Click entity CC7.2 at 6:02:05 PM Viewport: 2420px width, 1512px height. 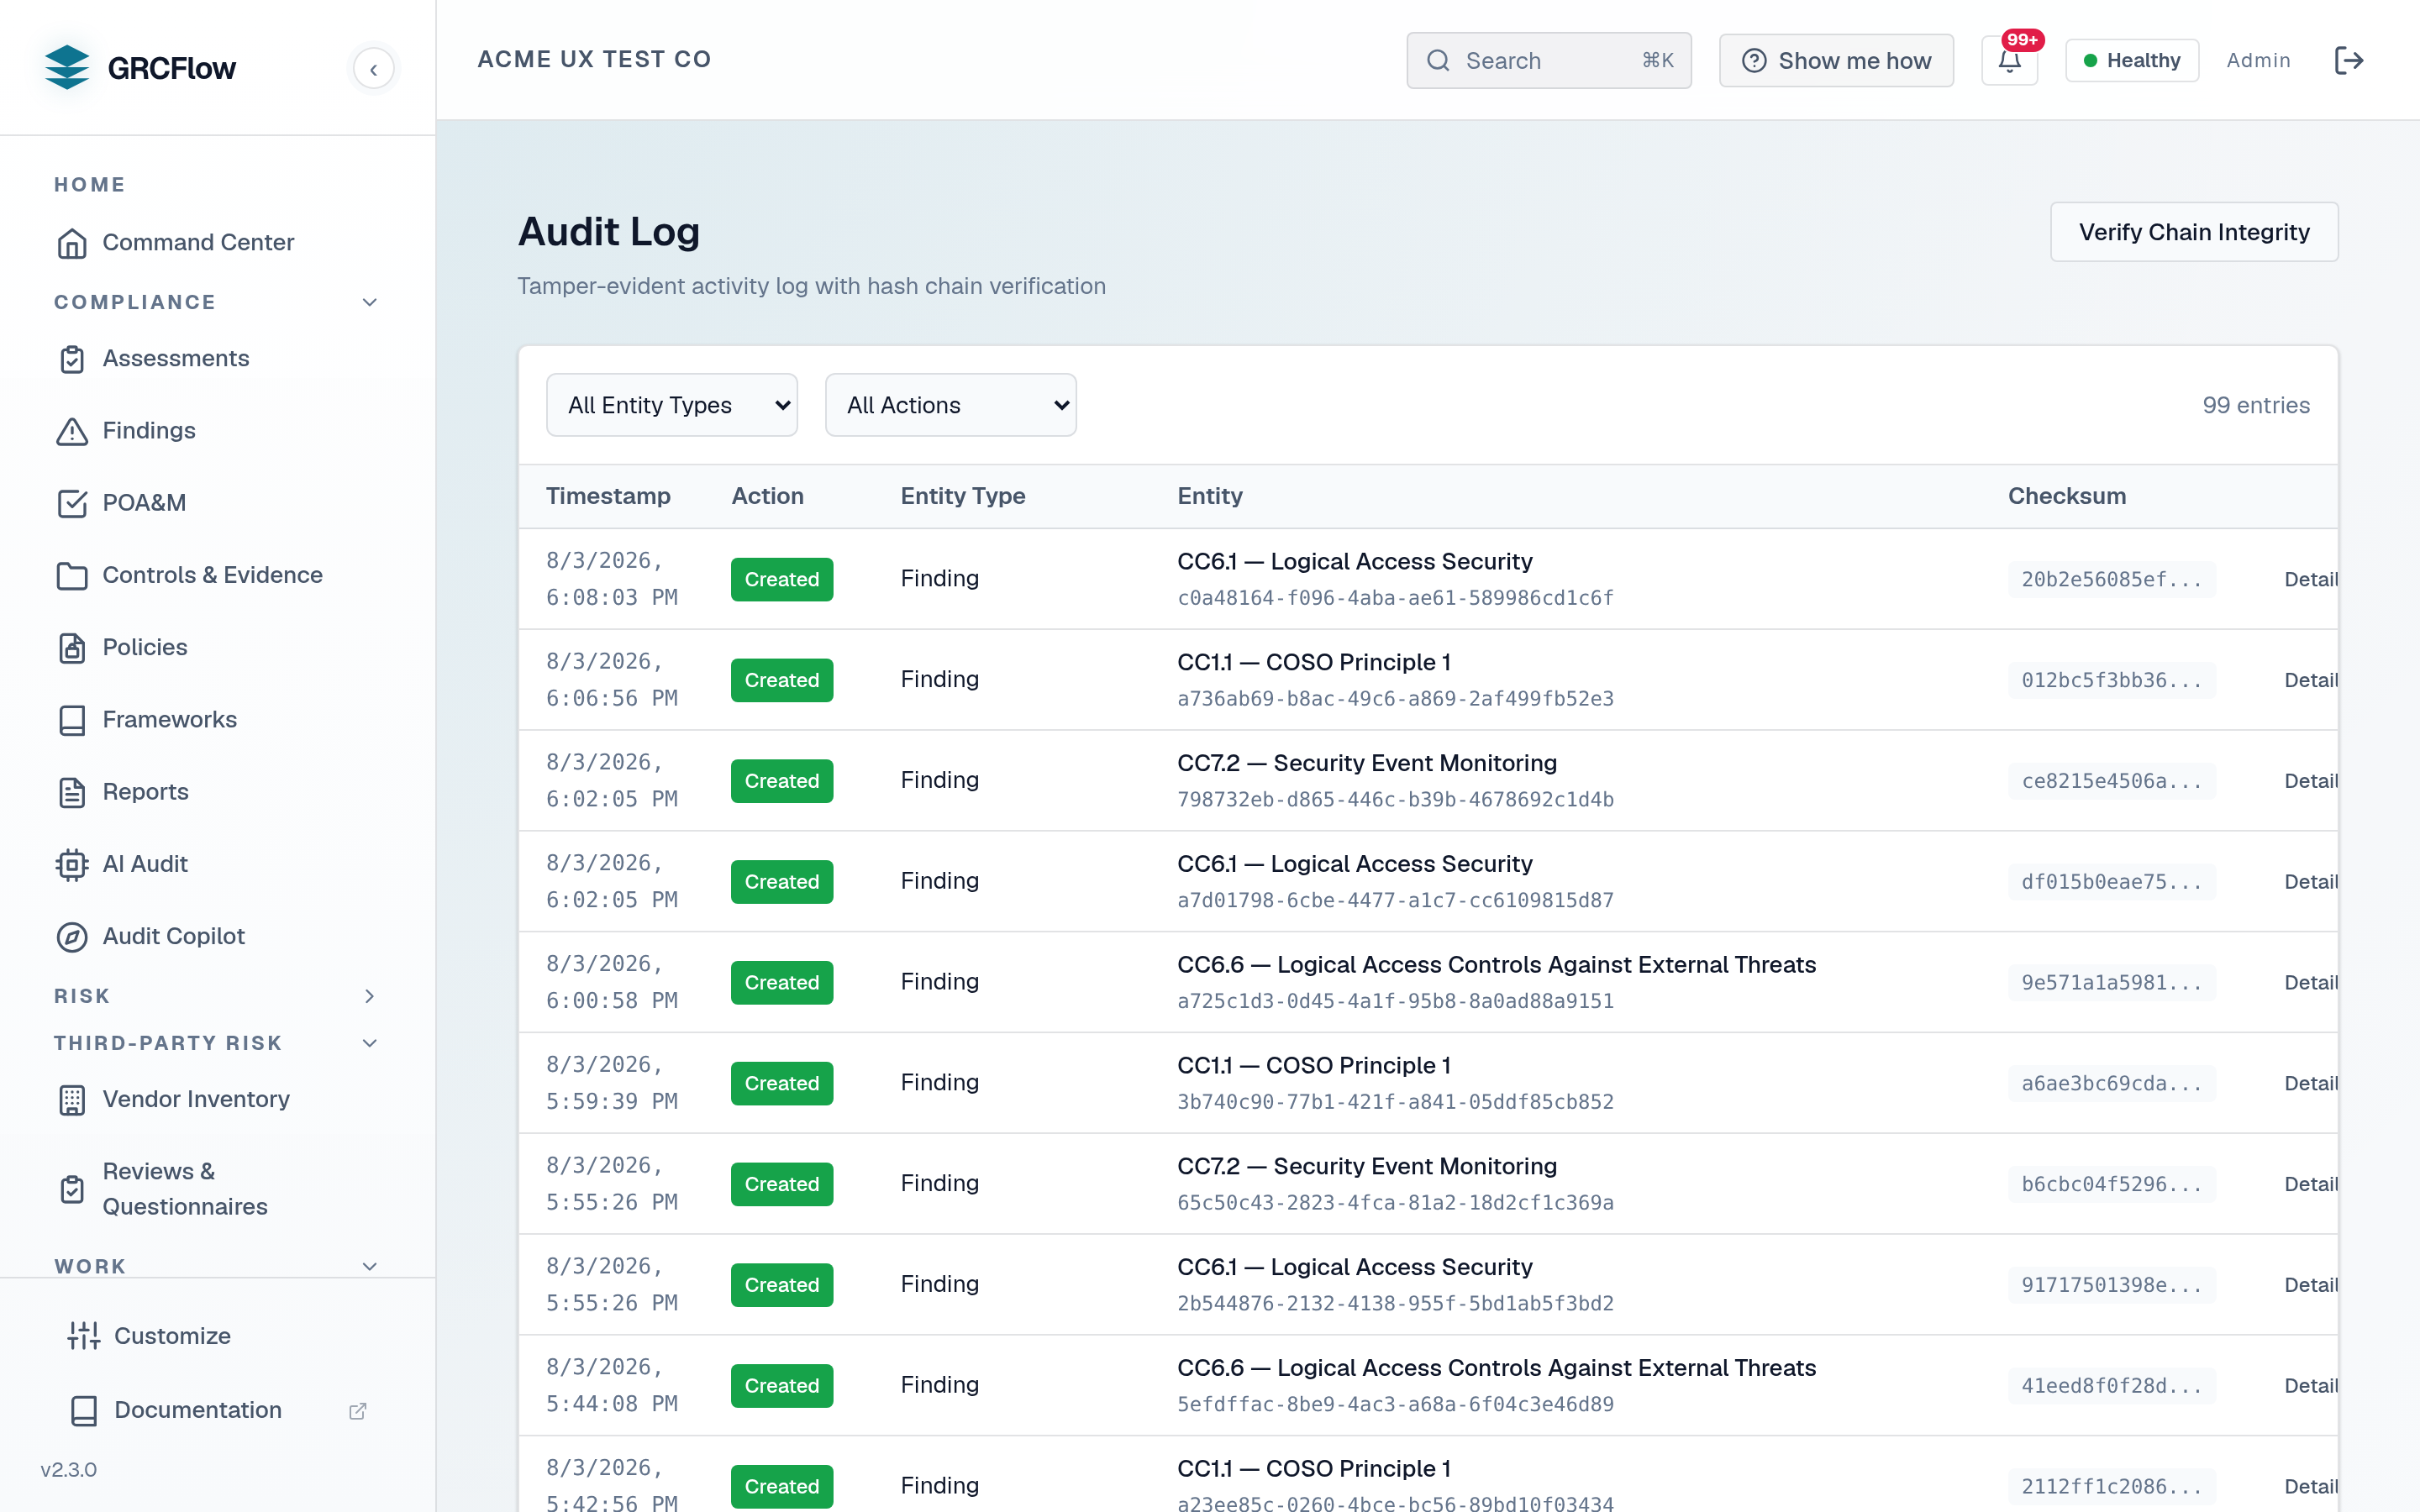(1367, 763)
